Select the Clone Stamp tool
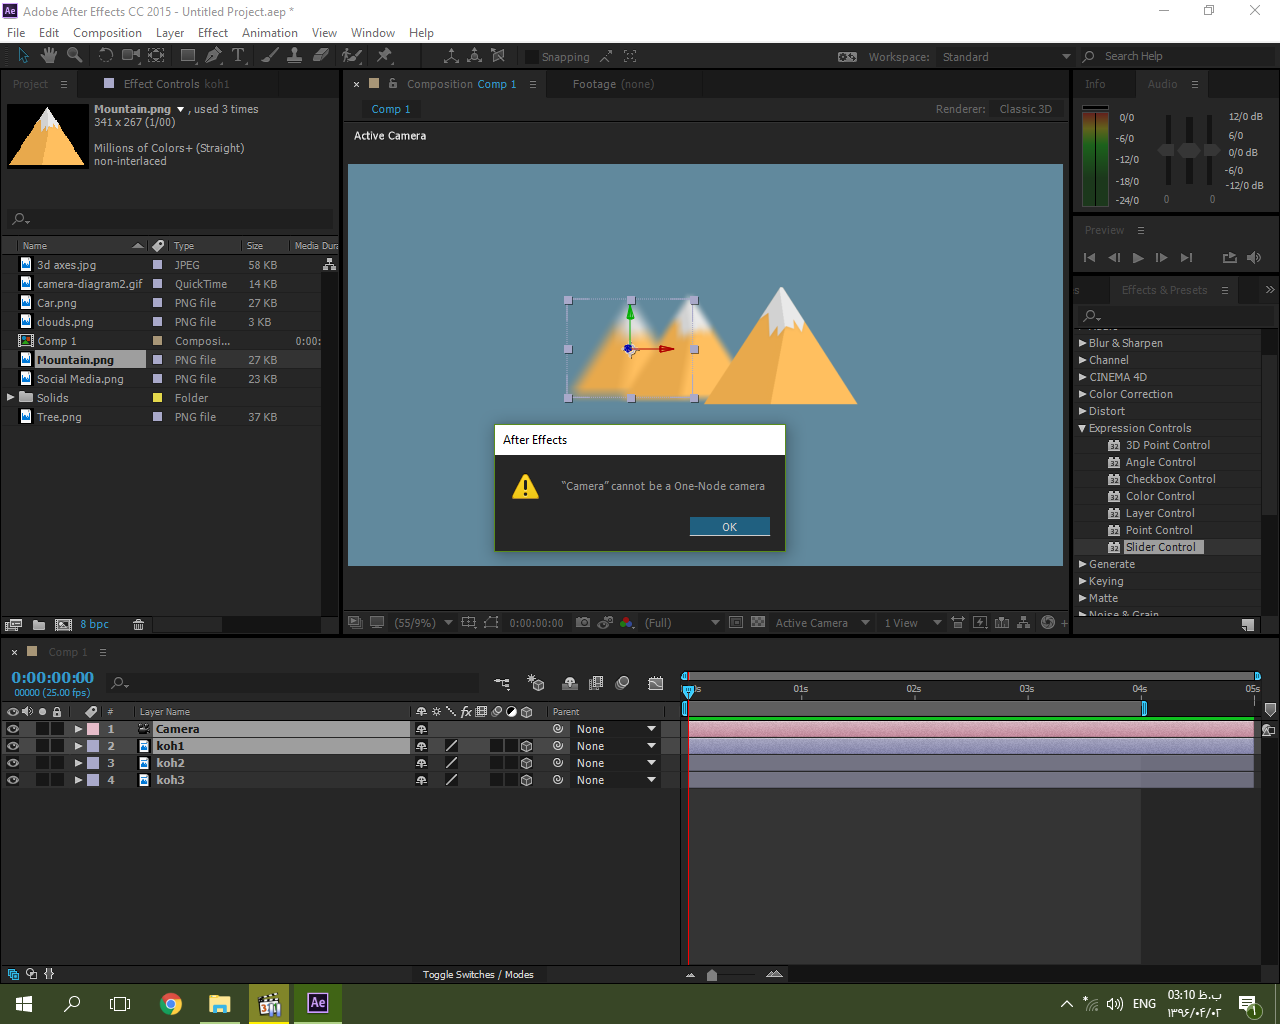1280x1024 pixels. click(295, 56)
